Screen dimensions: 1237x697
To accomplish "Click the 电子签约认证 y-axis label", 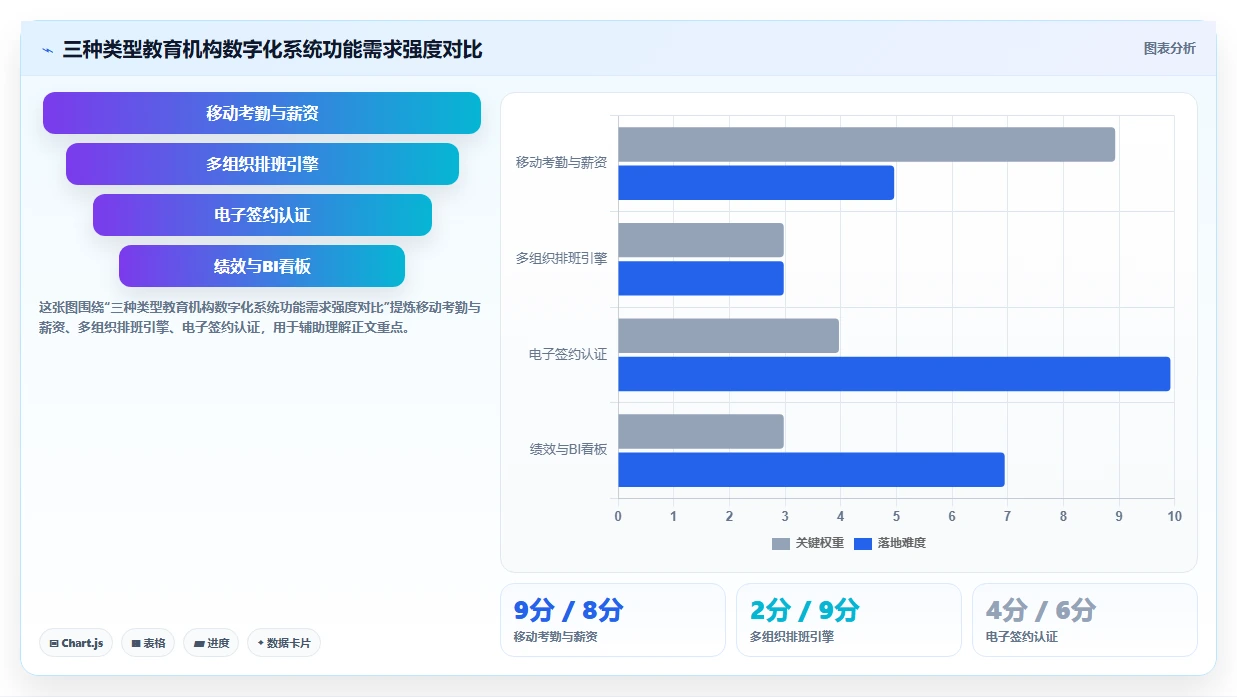I will [568, 355].
